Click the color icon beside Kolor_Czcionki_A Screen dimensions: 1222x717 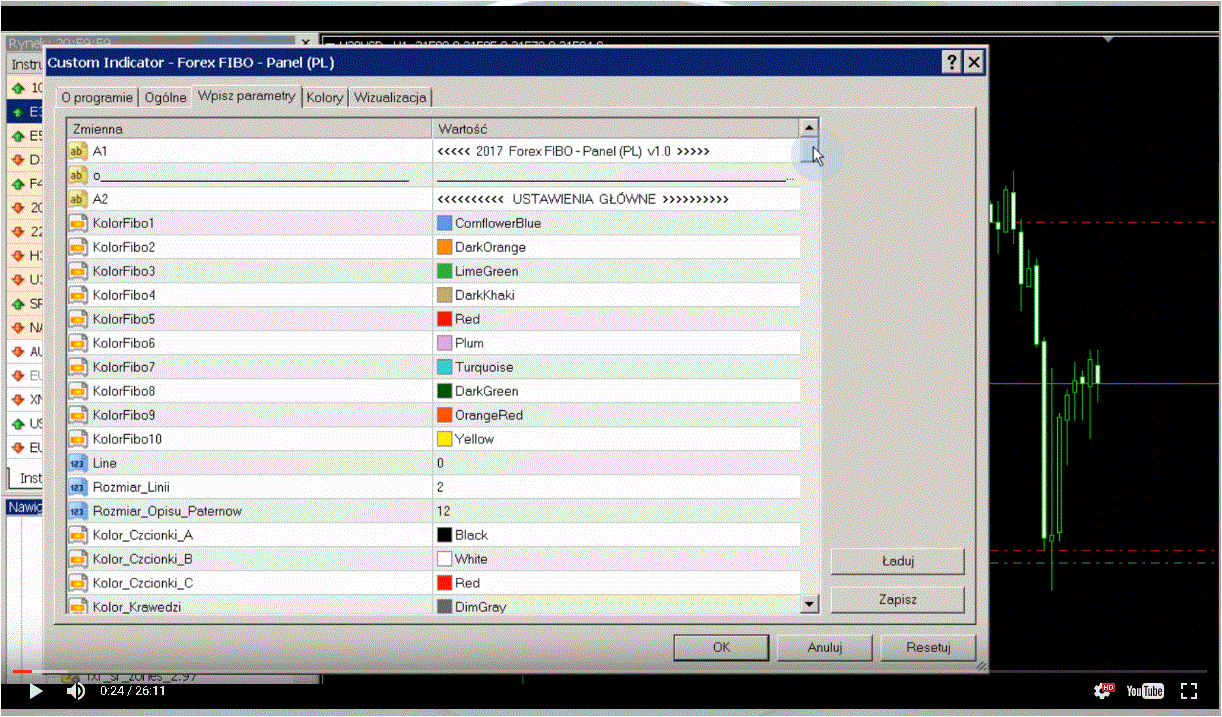coord(78,535)
